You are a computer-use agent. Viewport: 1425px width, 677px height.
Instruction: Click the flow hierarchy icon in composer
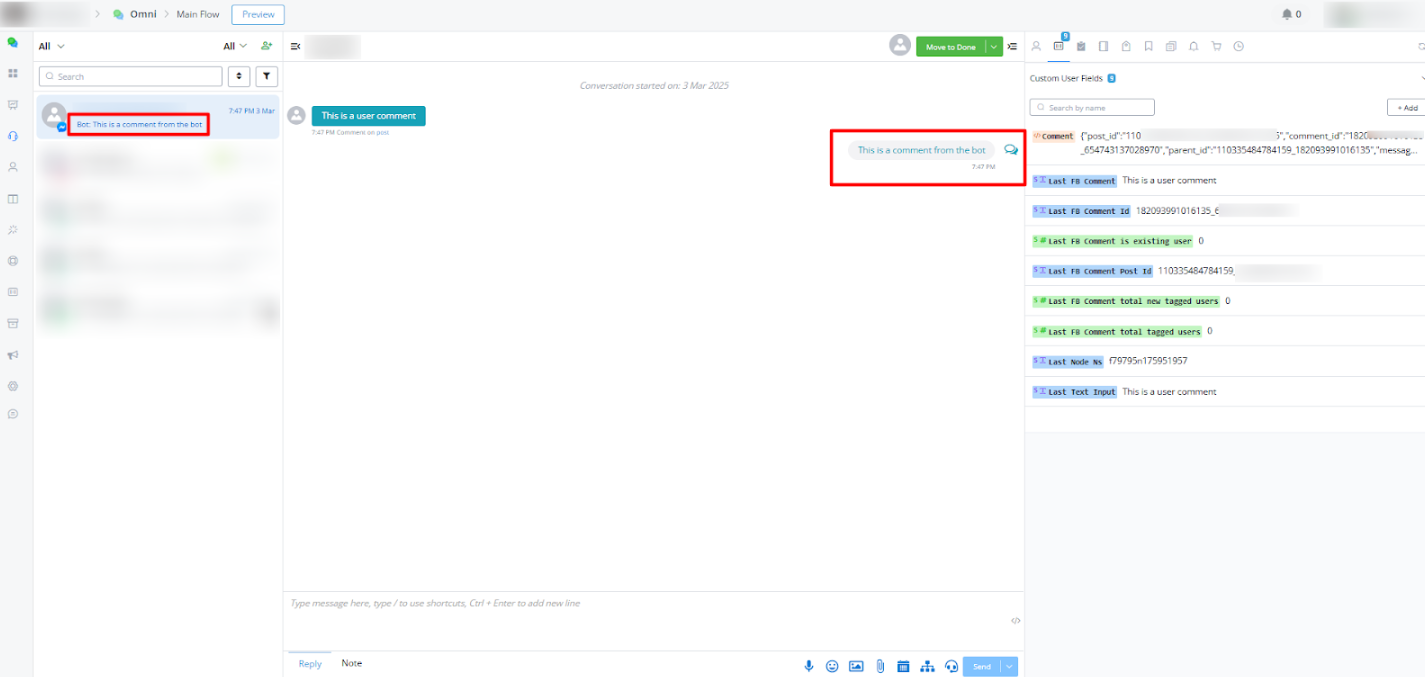coord(927,666)
